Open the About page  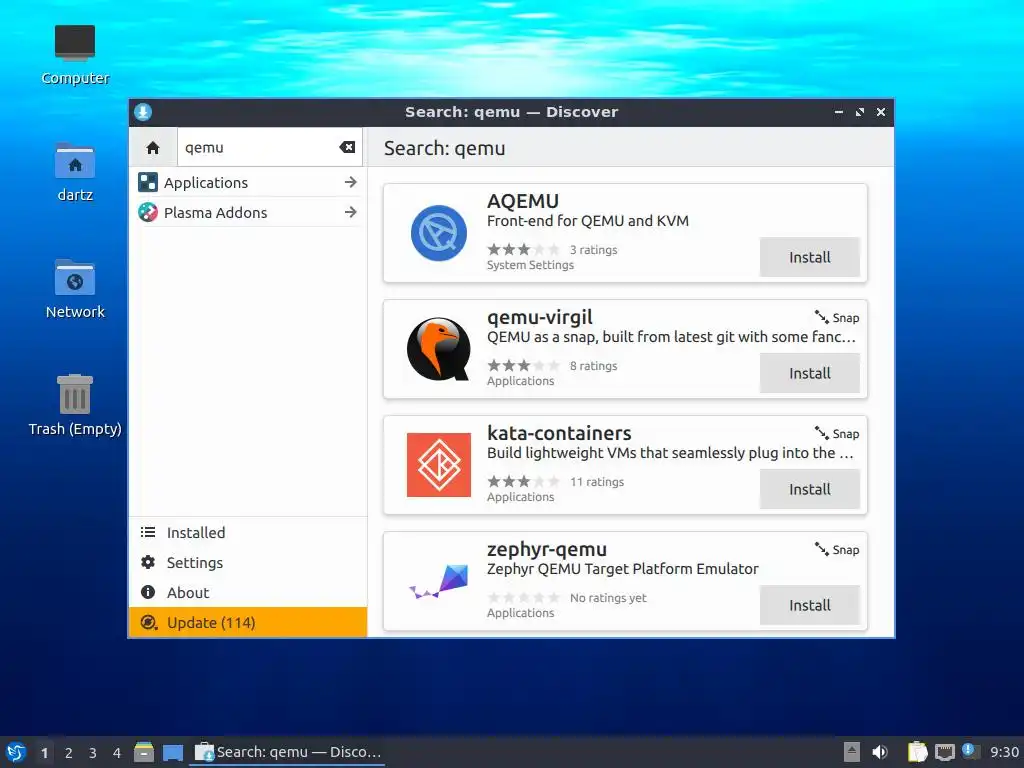click(248, 592)
